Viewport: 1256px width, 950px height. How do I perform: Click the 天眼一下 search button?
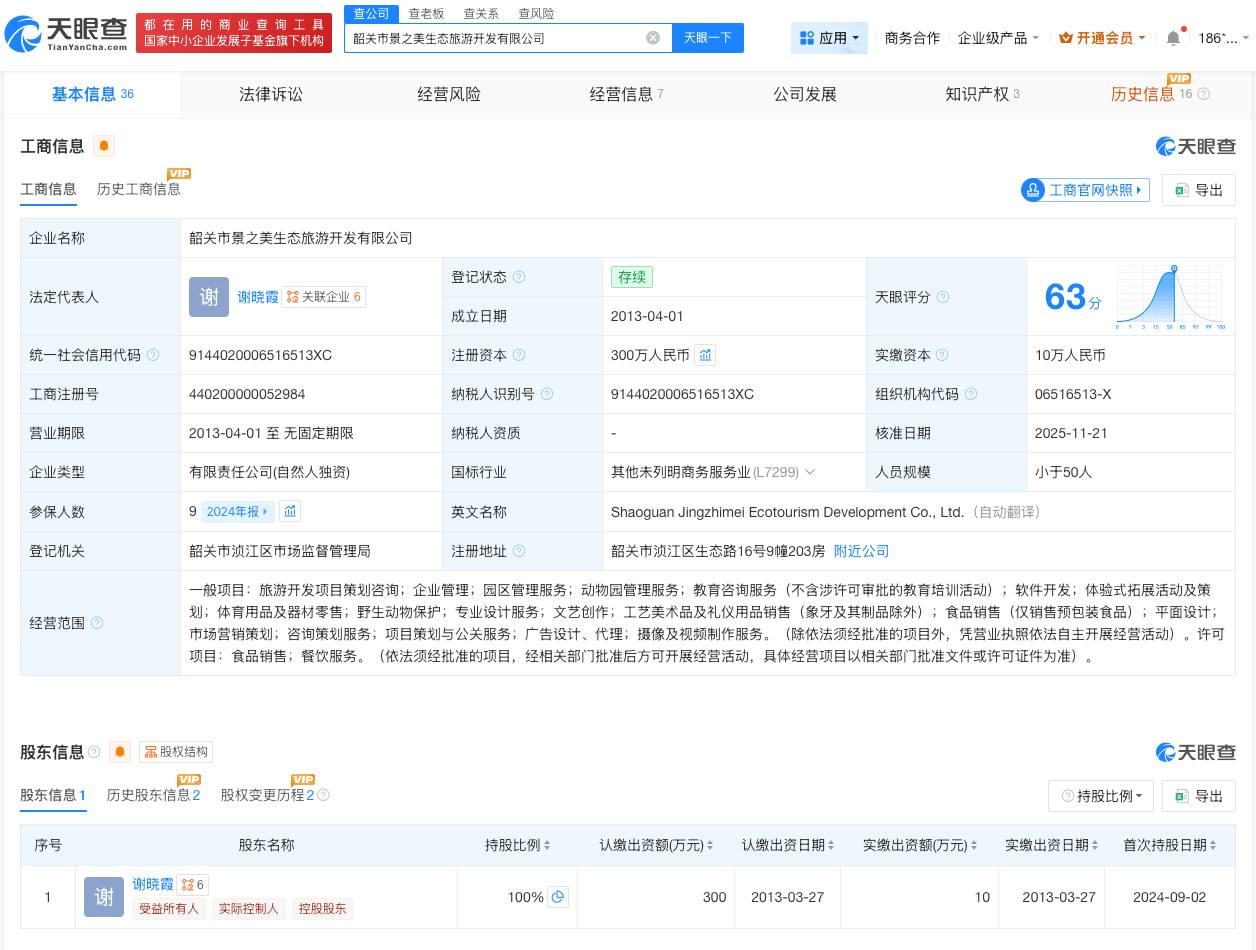coord(708,38)
